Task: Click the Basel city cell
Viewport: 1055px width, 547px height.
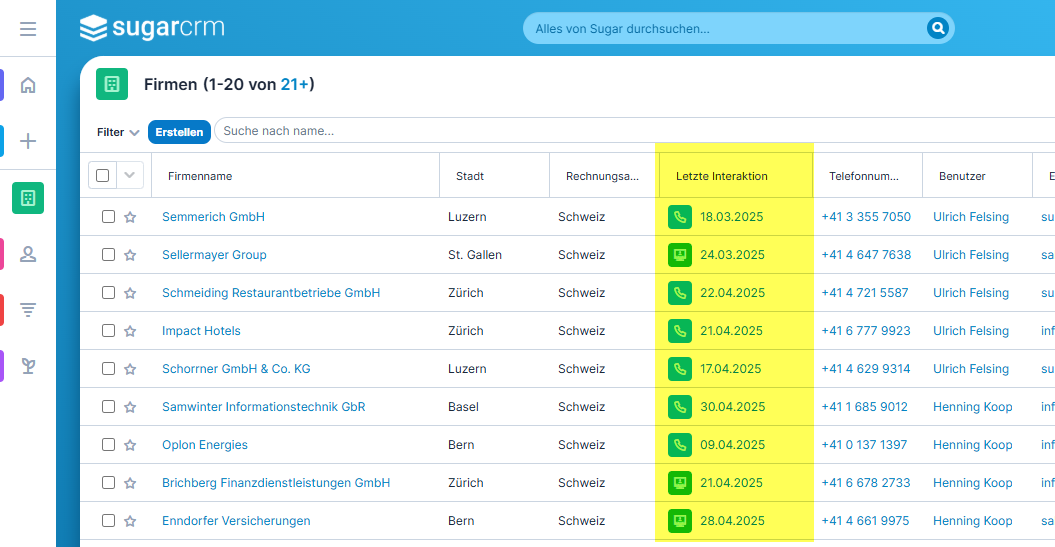Action: [464, 406]
